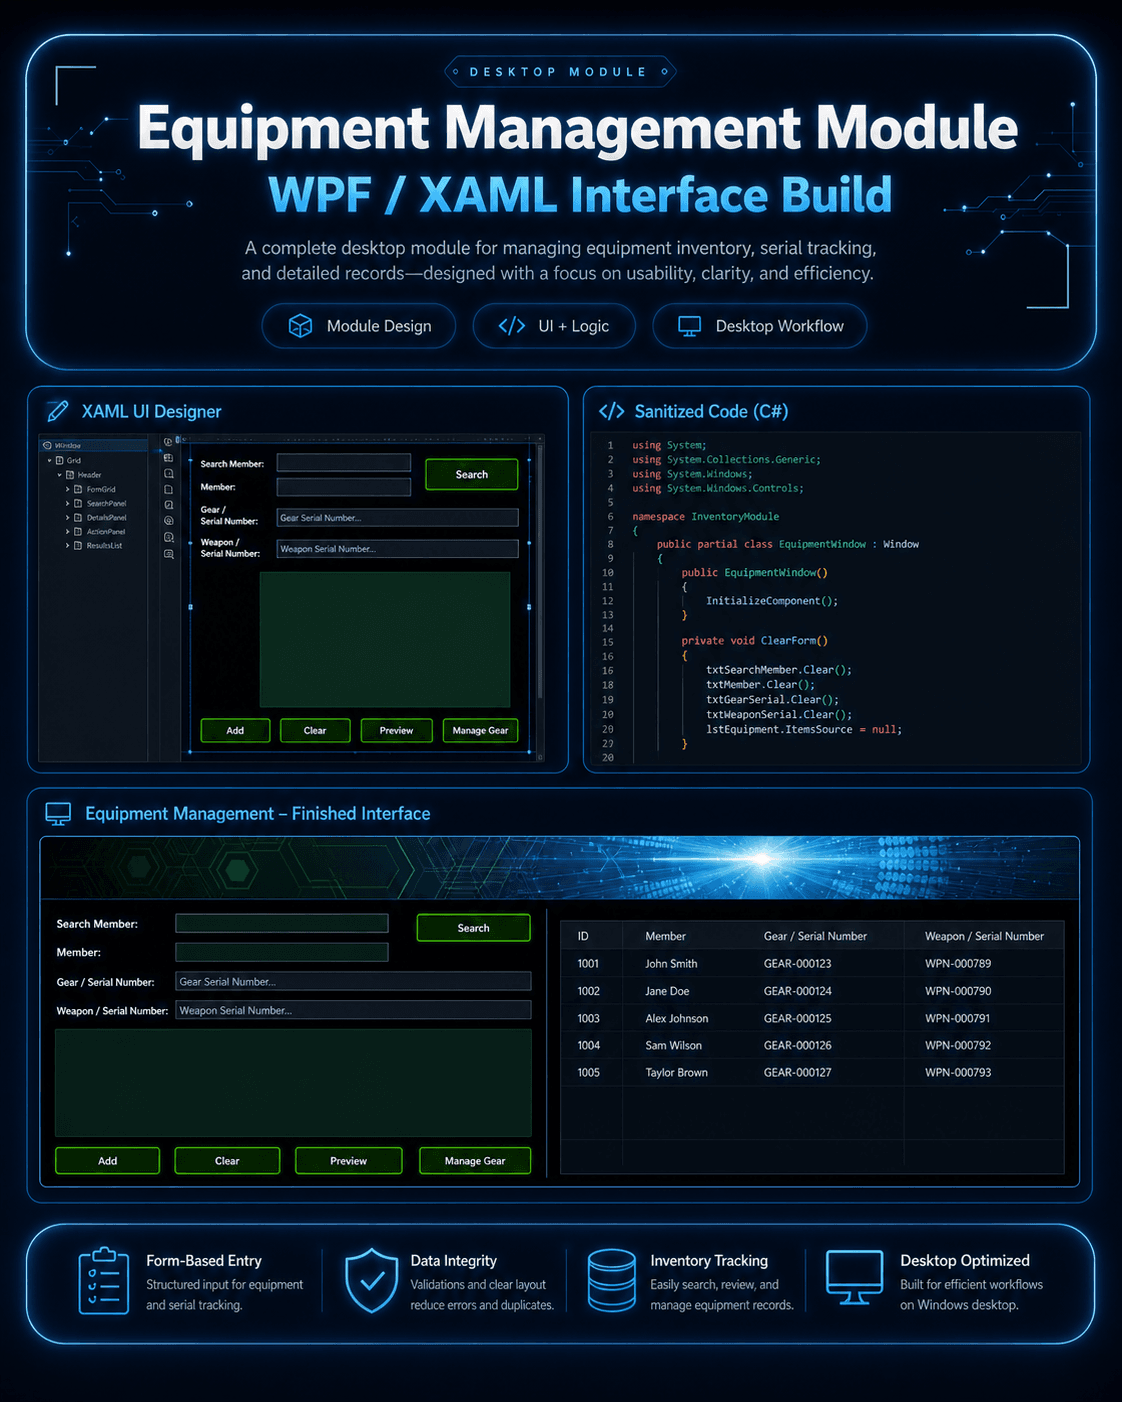
Task: Focus the Search Member field in designer preview
Action: (344, 462)
